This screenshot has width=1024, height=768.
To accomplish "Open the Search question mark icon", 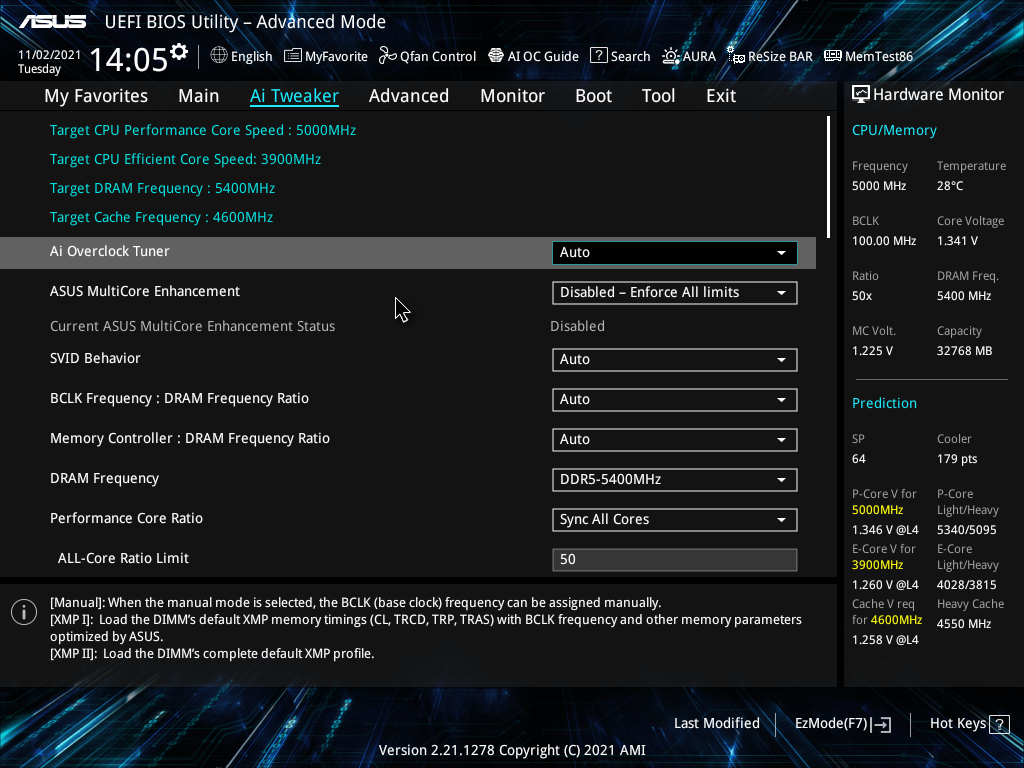I will coord(598,56).
